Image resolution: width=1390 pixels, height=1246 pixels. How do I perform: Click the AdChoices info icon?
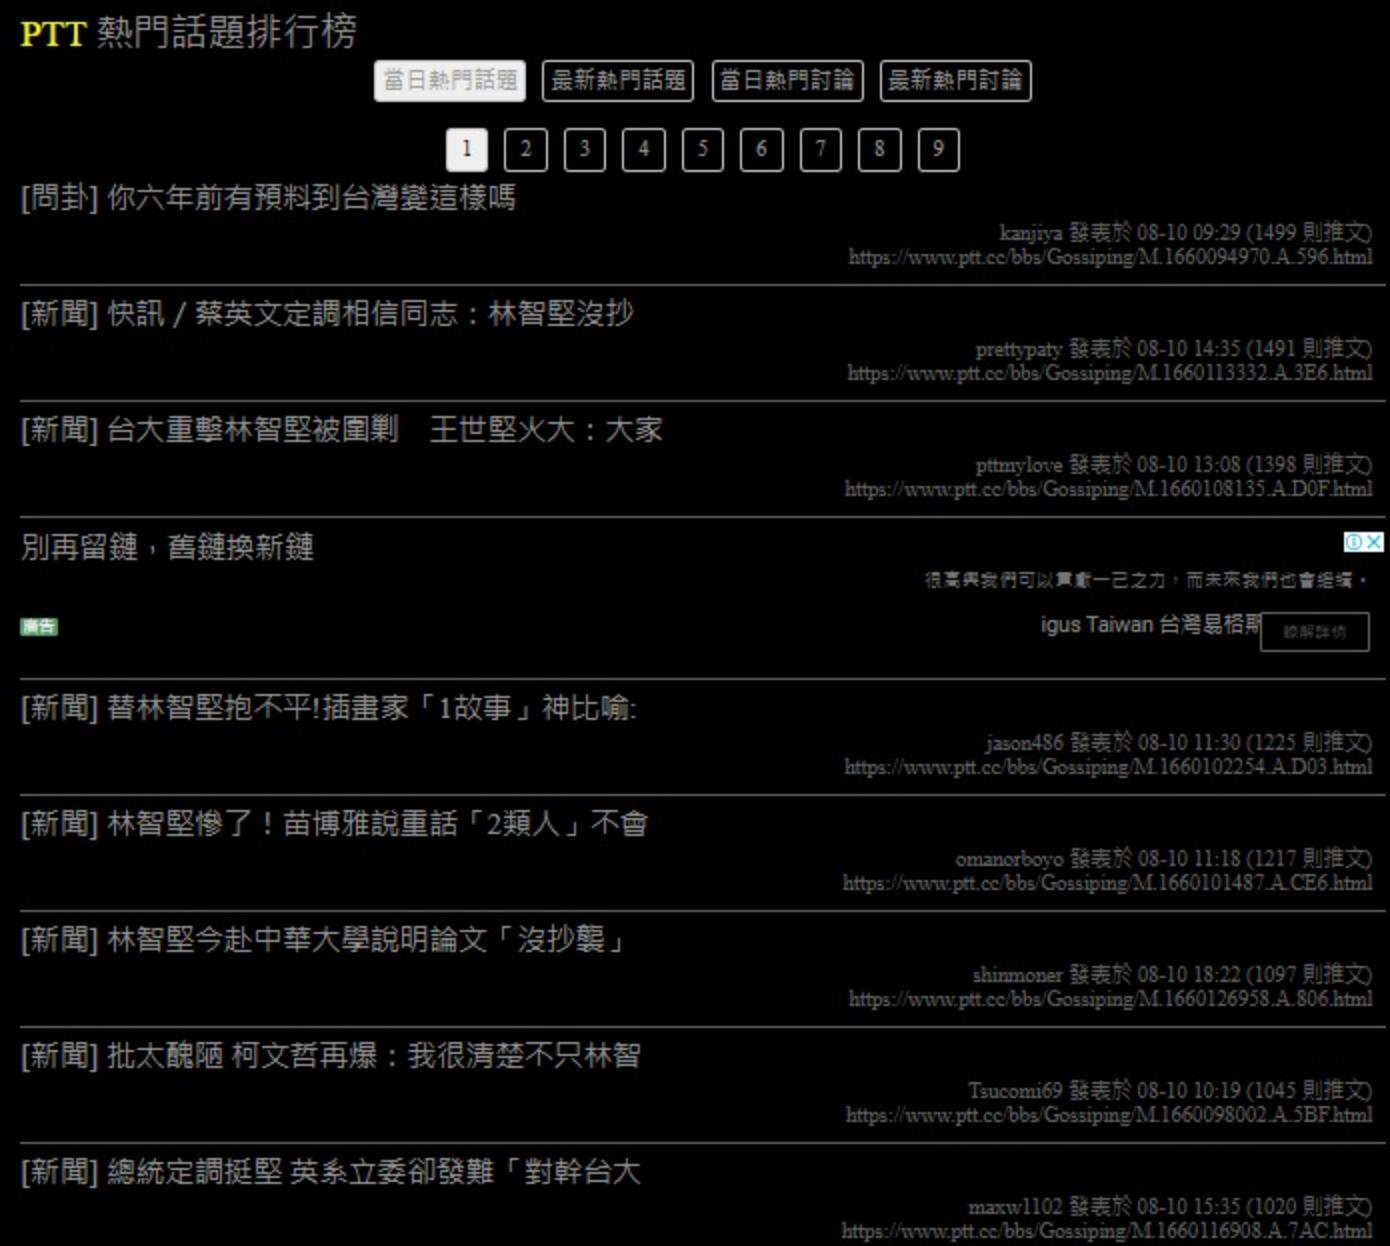tap(1353, 542)
